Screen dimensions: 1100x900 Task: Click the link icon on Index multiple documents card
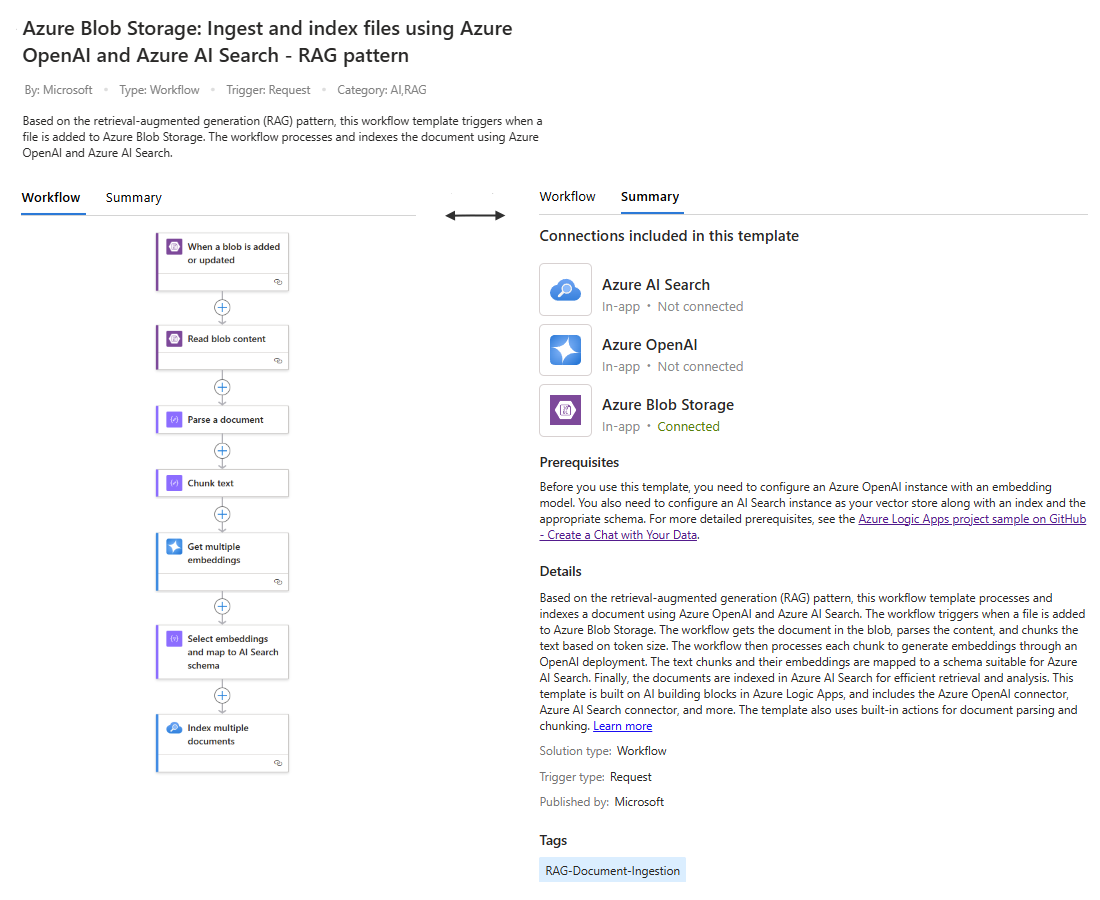[x=278, y=763]
